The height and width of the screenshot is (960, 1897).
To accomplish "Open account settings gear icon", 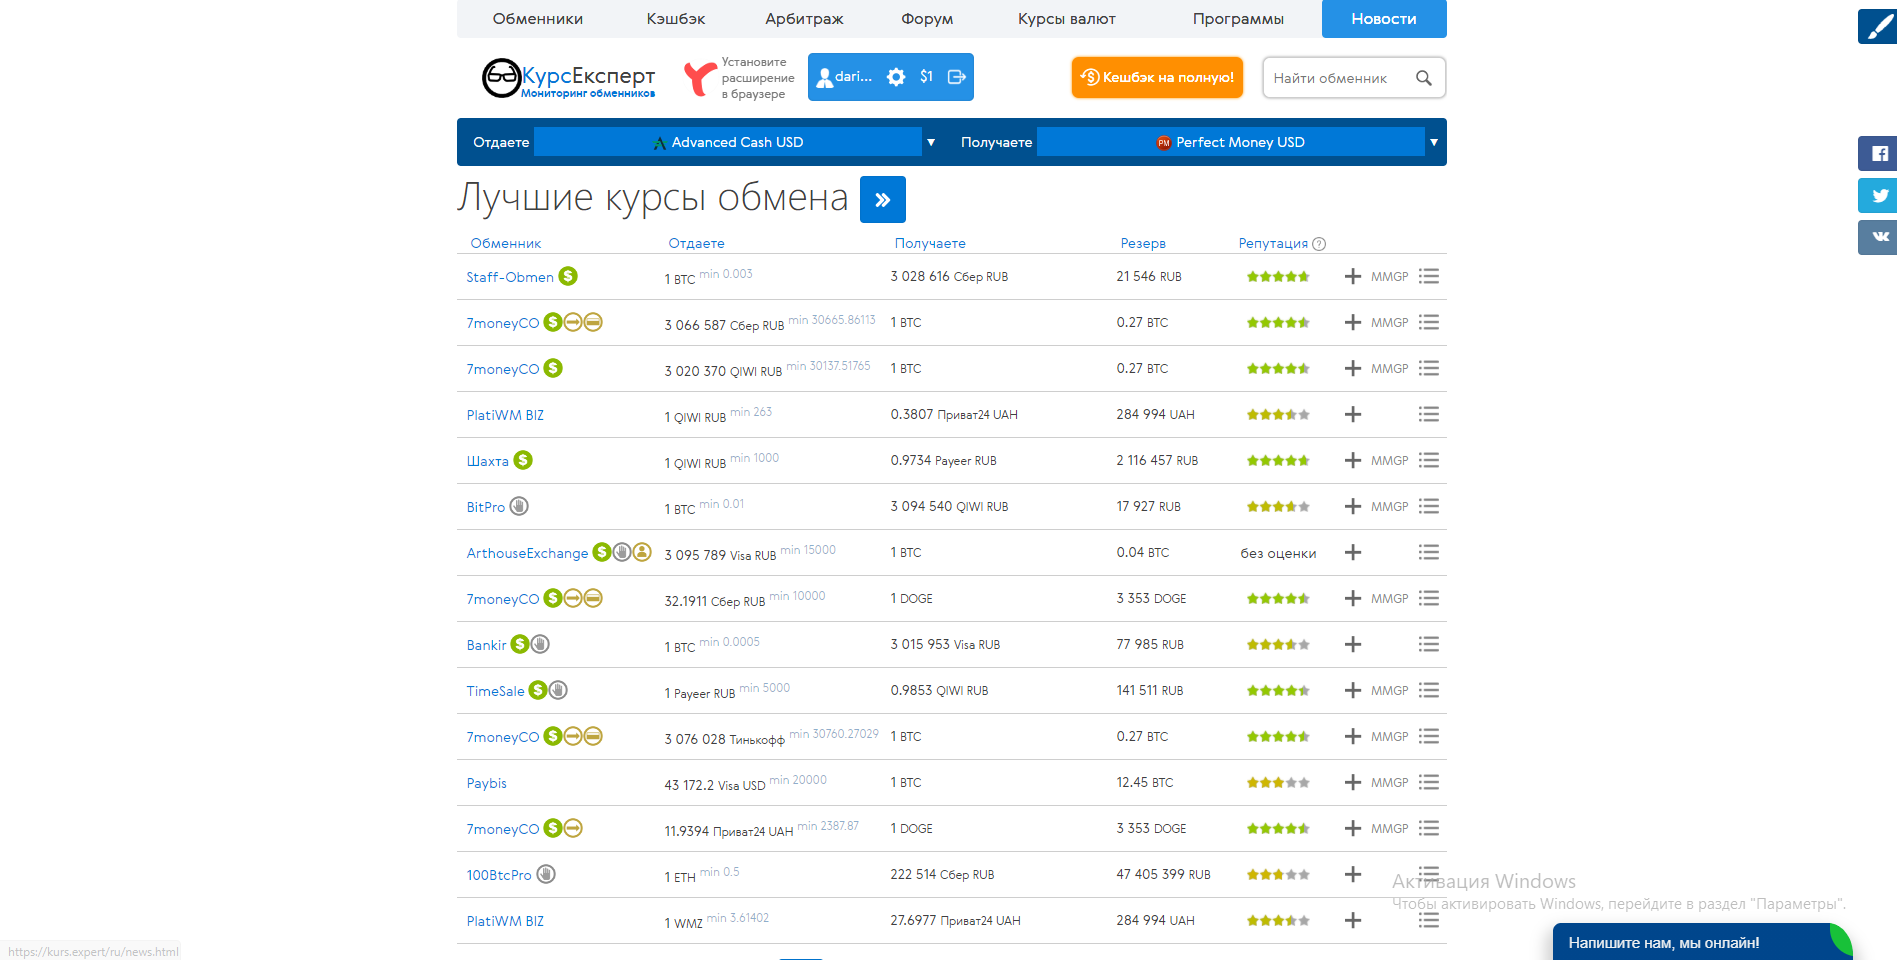I will click(x=896, y=77).
